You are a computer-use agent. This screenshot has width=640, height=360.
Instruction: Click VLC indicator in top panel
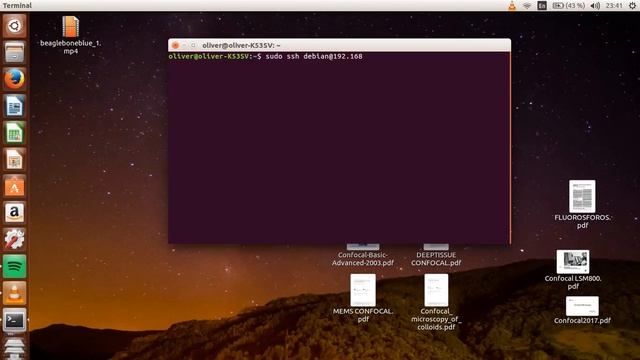tap(512, 5)
